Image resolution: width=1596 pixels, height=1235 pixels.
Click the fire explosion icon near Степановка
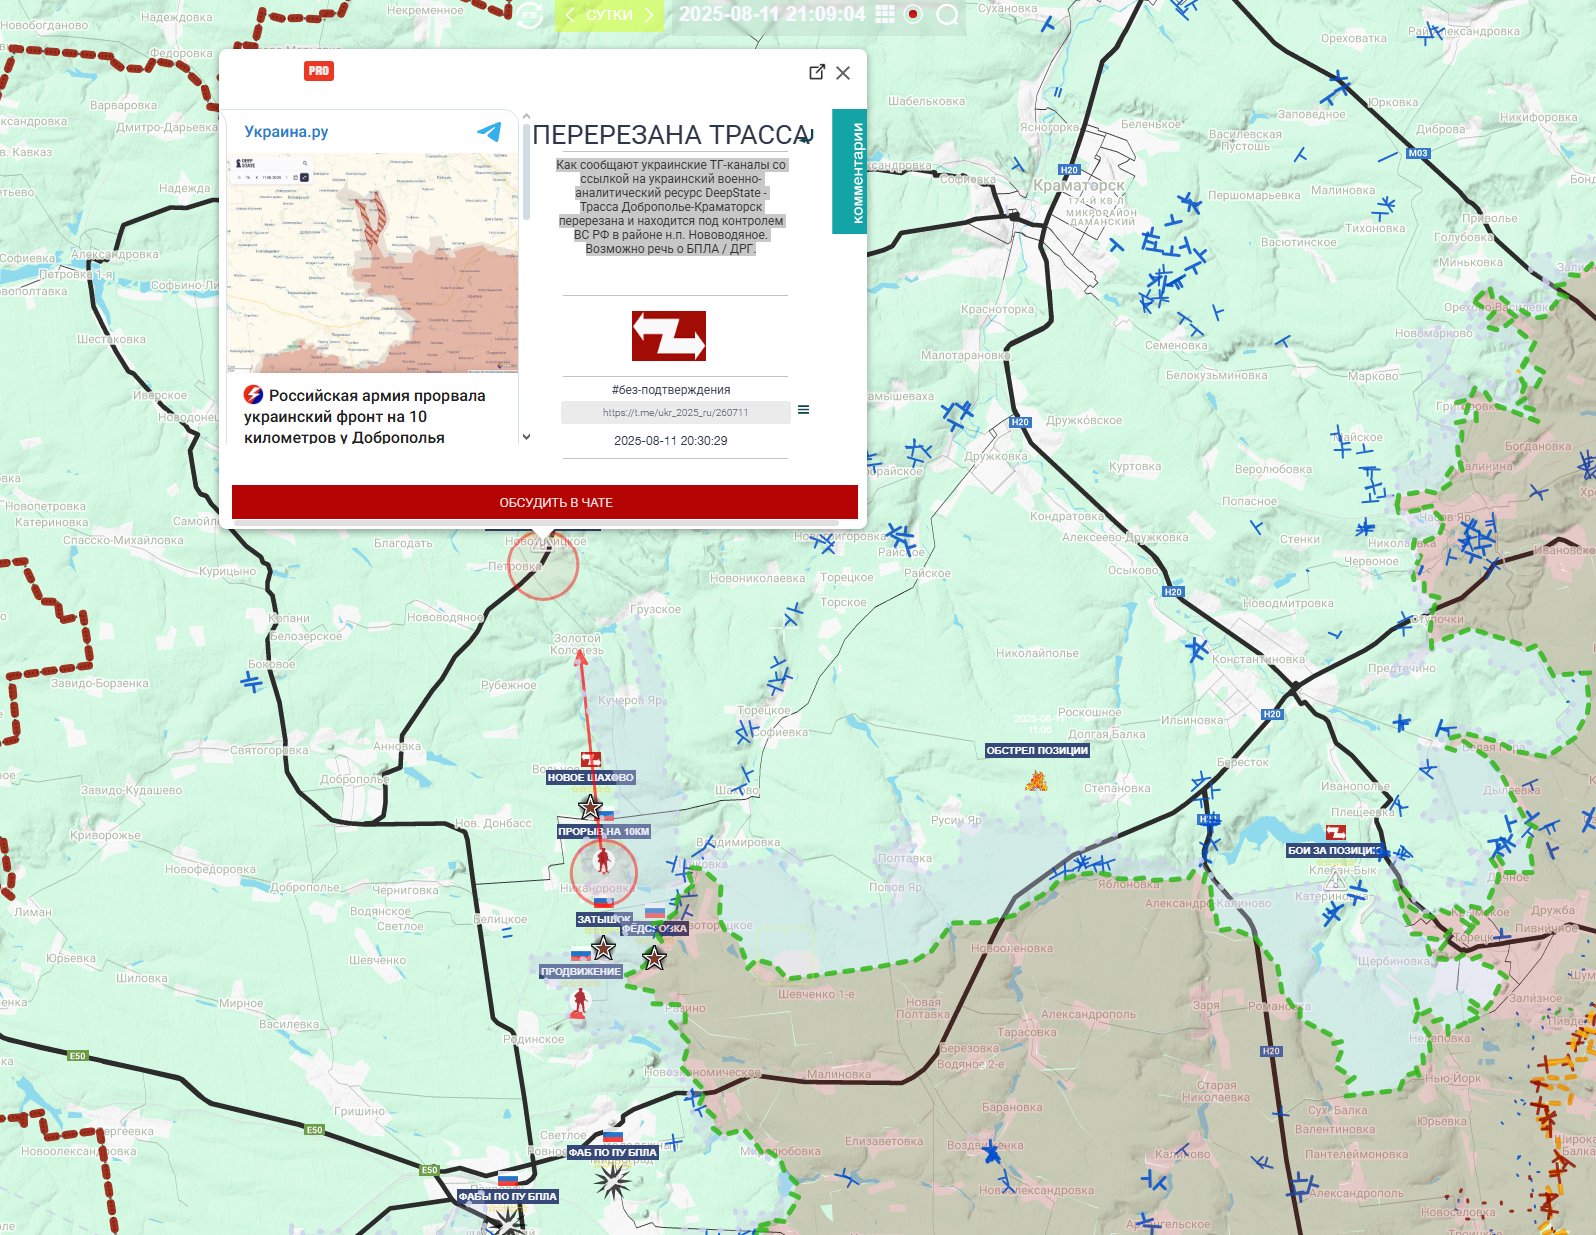1036,780
